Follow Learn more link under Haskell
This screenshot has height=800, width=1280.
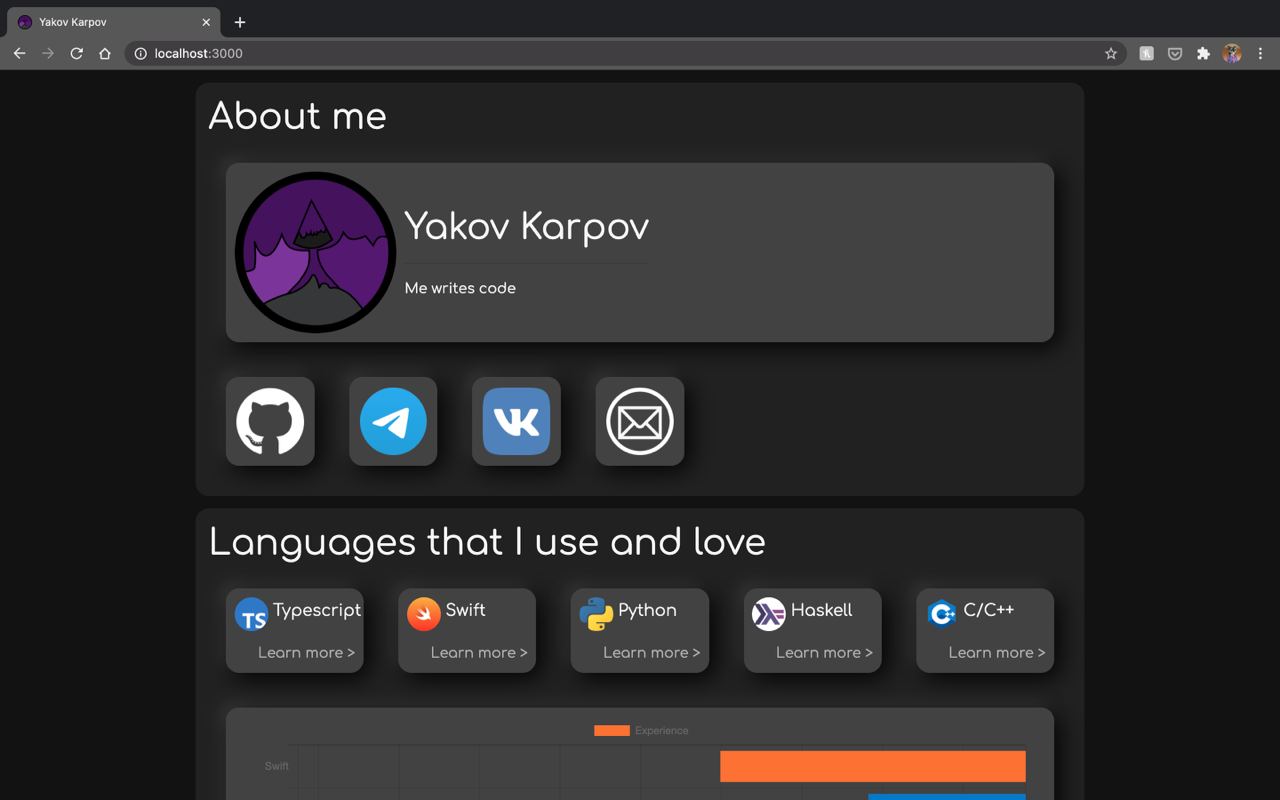825,653
